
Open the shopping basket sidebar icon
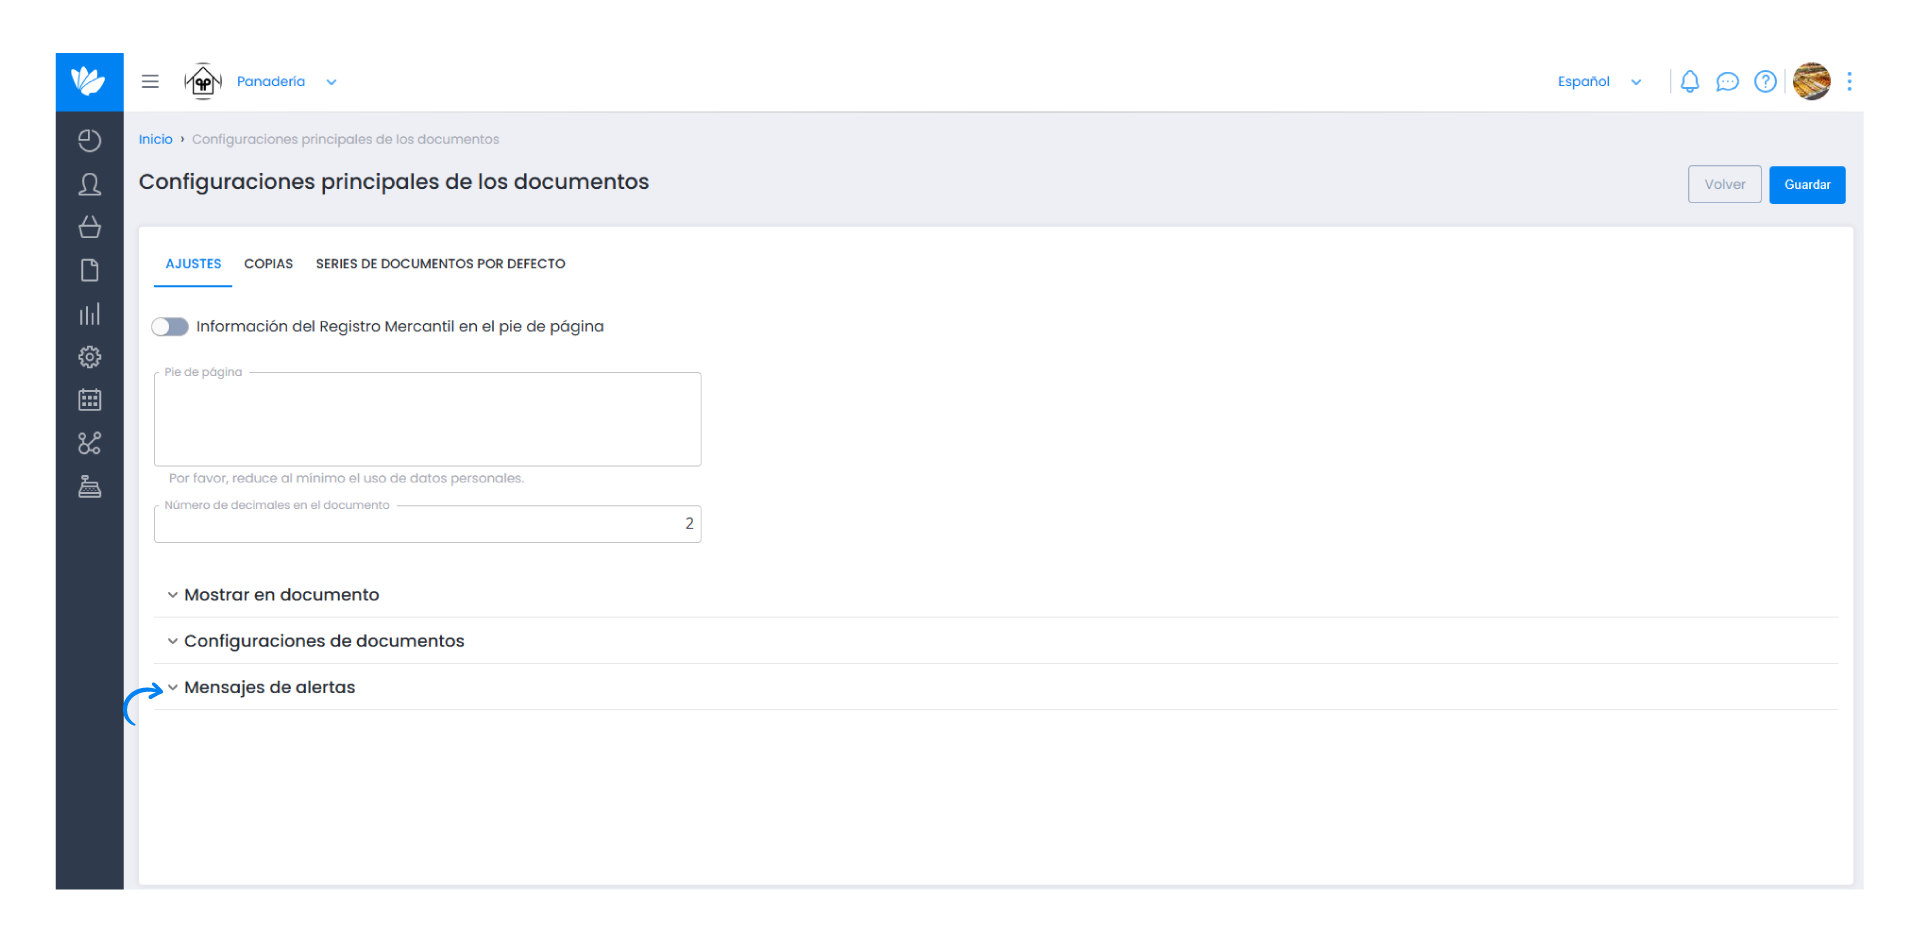coord(90,227)
